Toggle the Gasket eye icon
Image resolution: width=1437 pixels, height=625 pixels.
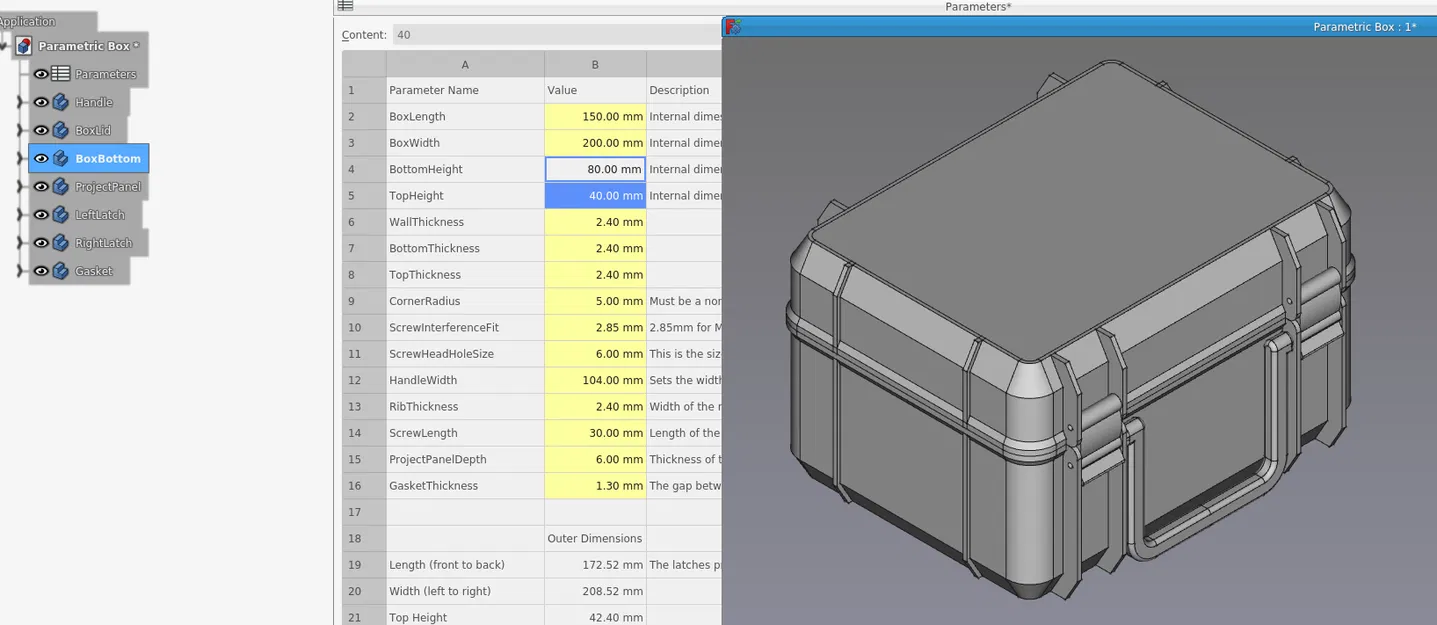[41, 270]
